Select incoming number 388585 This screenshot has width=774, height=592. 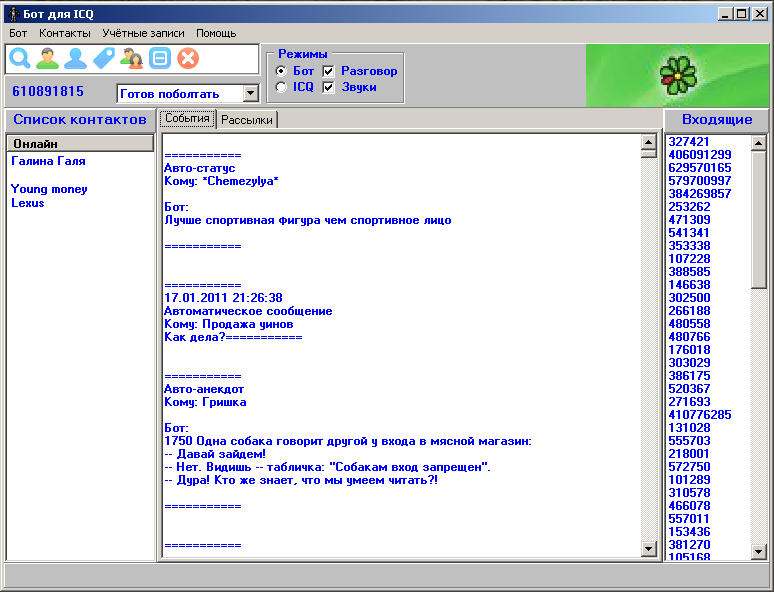(689, 272)
